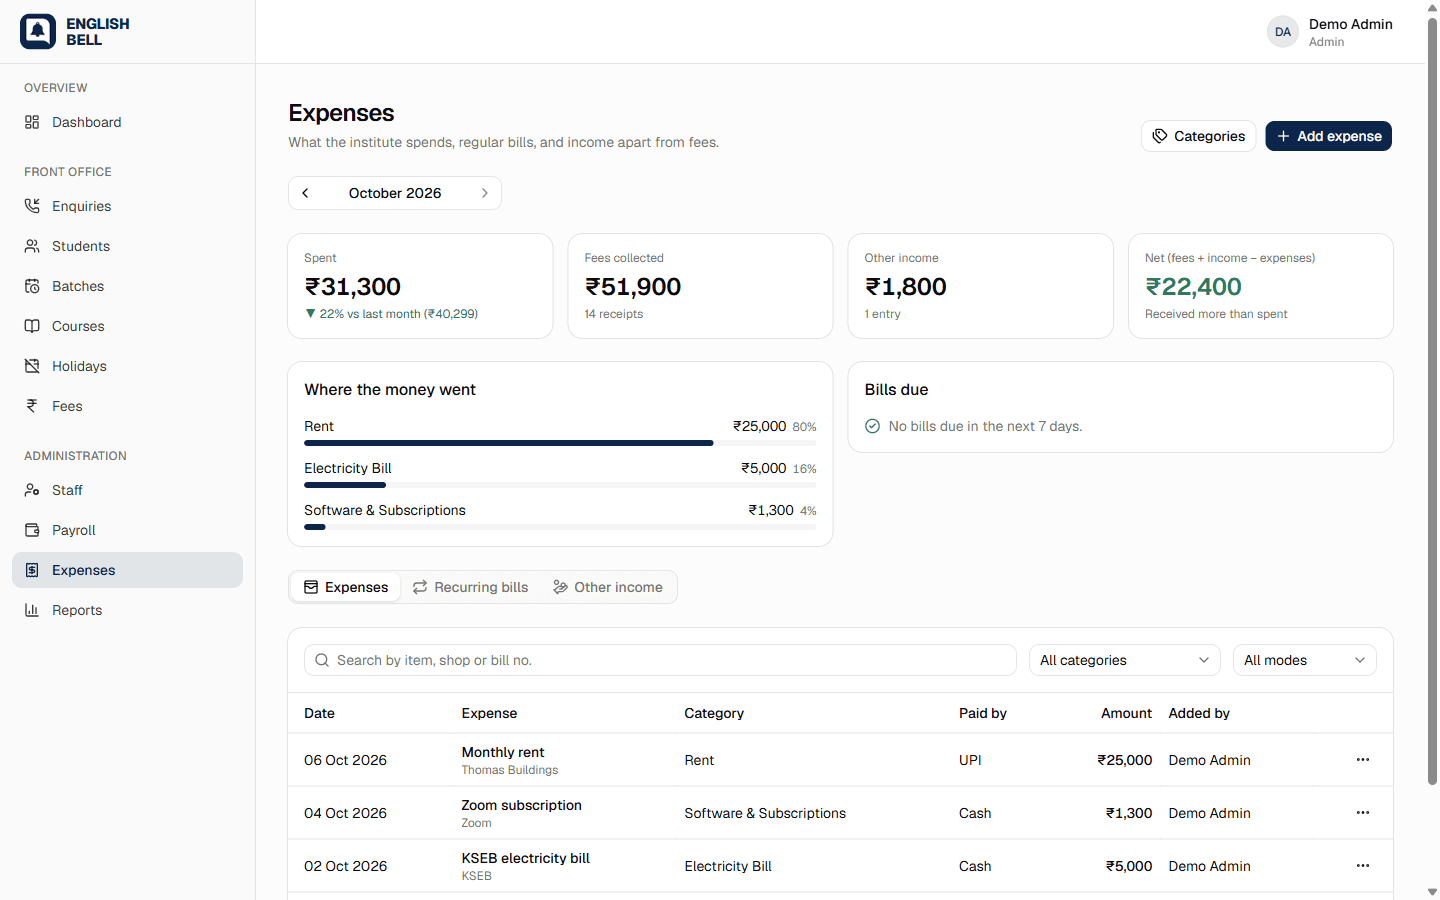Open the Holidays page
Screen dimensions: 1440x900
pyautogui.click(x=127, y=366)
